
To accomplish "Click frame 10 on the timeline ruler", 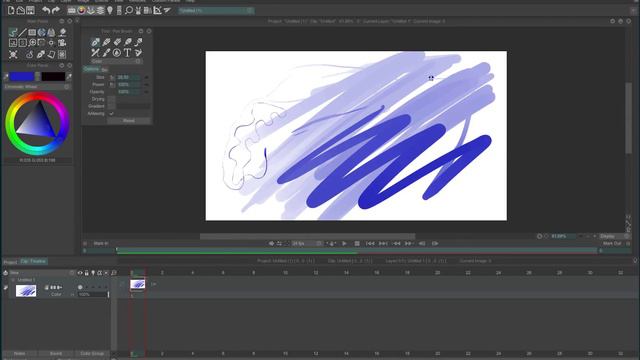I will click(x=285, y=273).
